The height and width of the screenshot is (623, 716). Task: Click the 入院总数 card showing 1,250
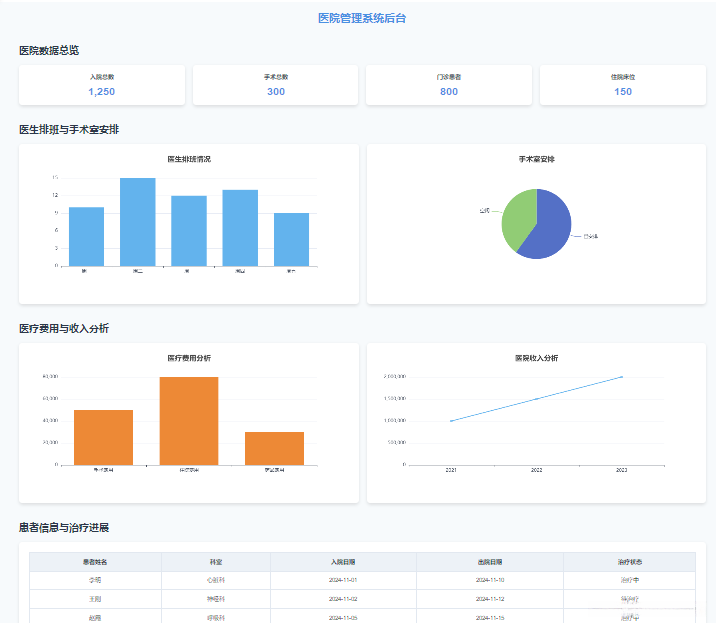(x=102, y=85)
